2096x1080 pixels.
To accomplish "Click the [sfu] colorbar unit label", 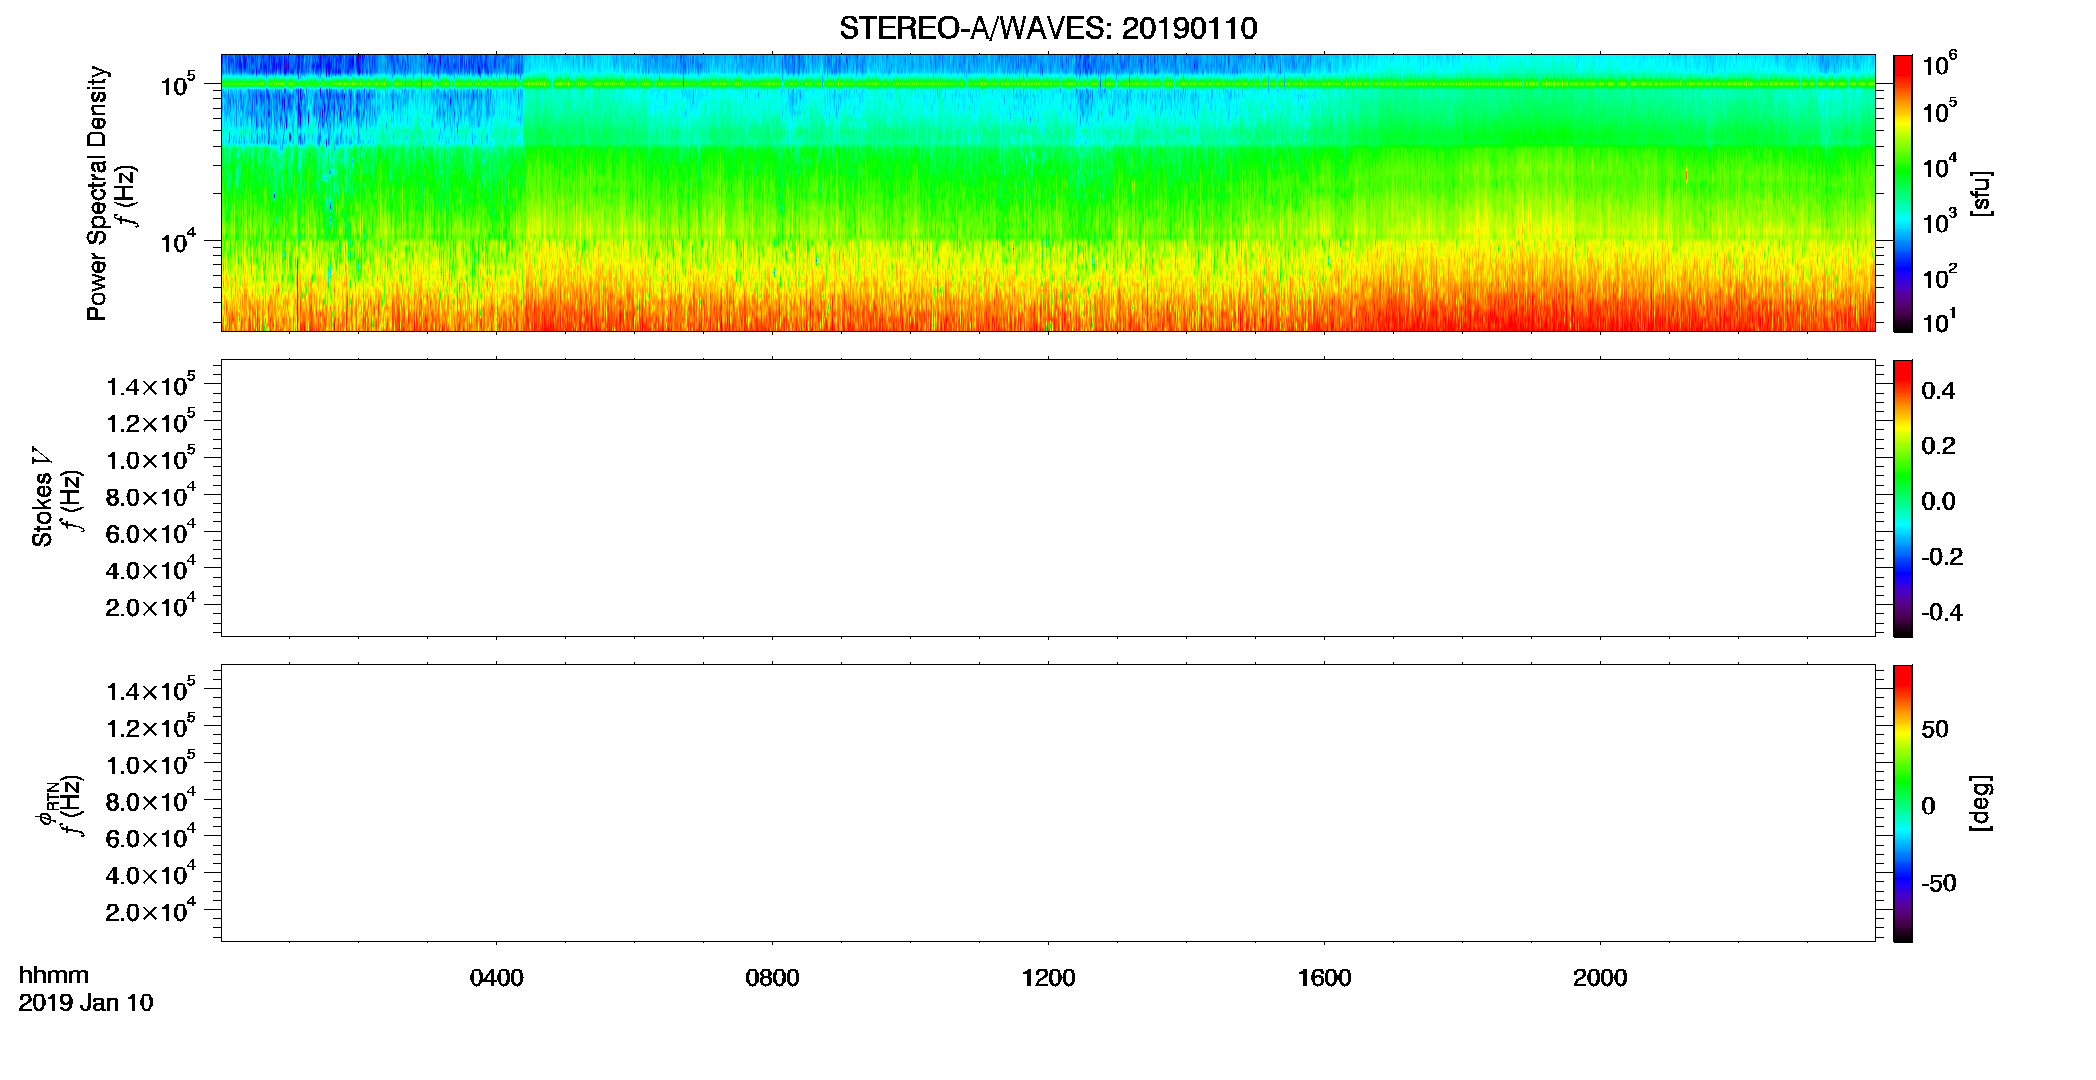I will pos(1981,193).
